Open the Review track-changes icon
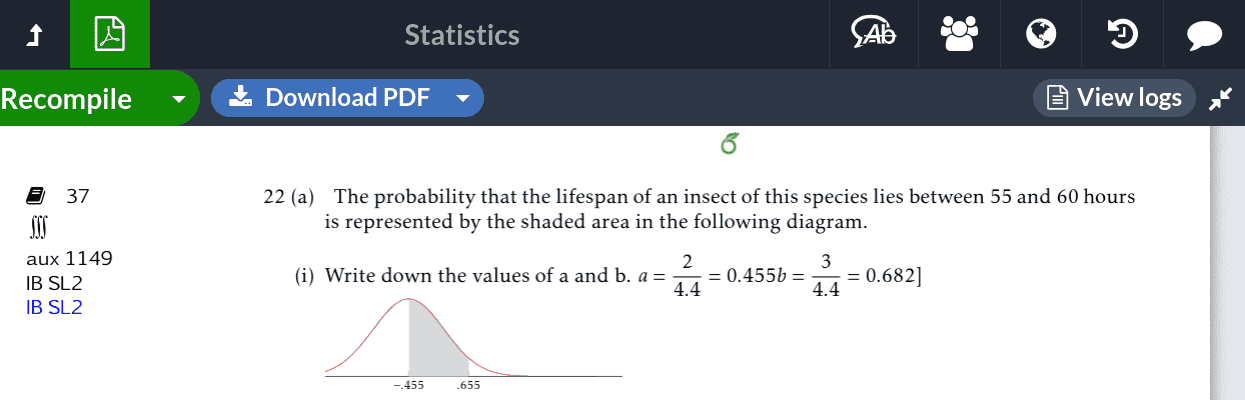Image resolution: width=1245 pixels, height=400 pixels. 872,34
